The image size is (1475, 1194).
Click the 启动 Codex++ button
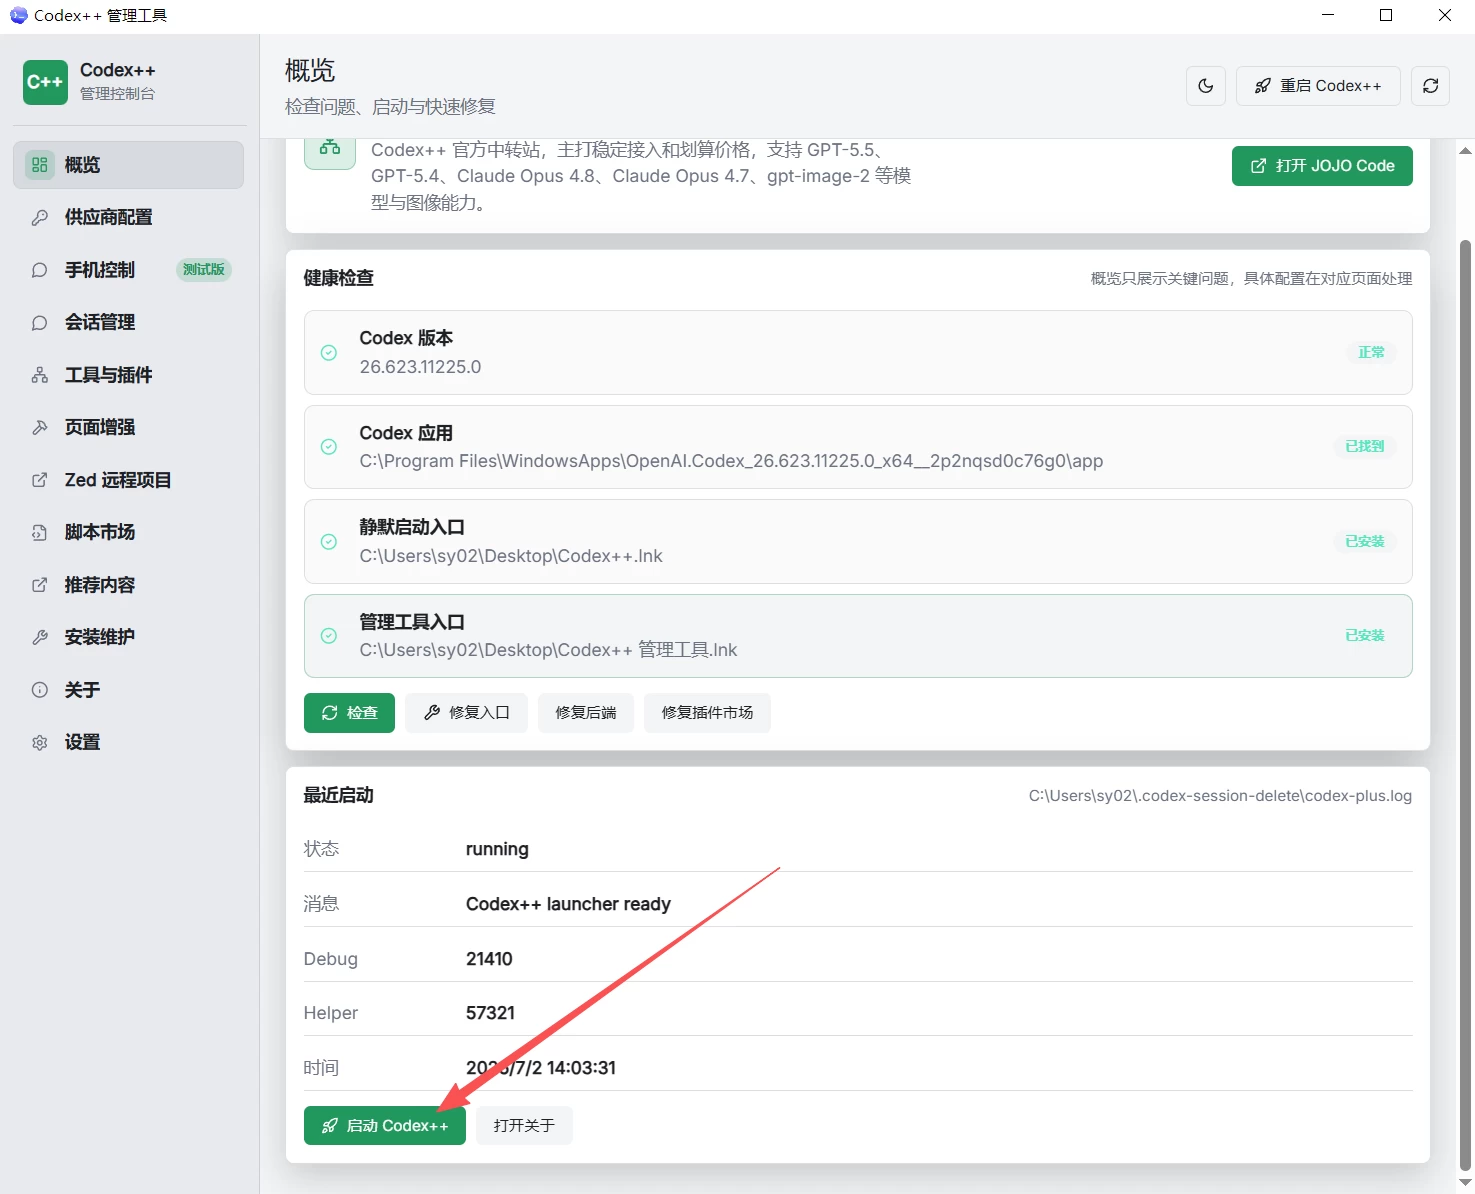[385, 1126]
